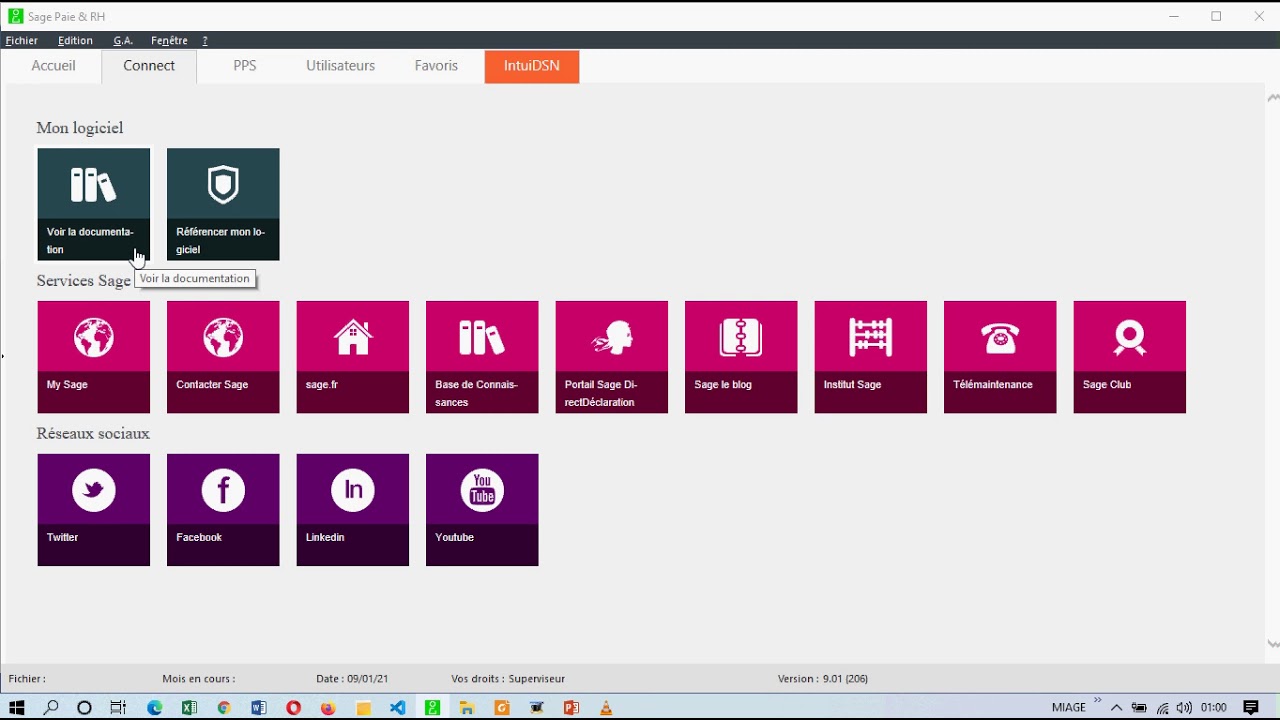Open the sage.fr house tile
The height and width of the screenshot is (720, 1280).
coord(353,357)
